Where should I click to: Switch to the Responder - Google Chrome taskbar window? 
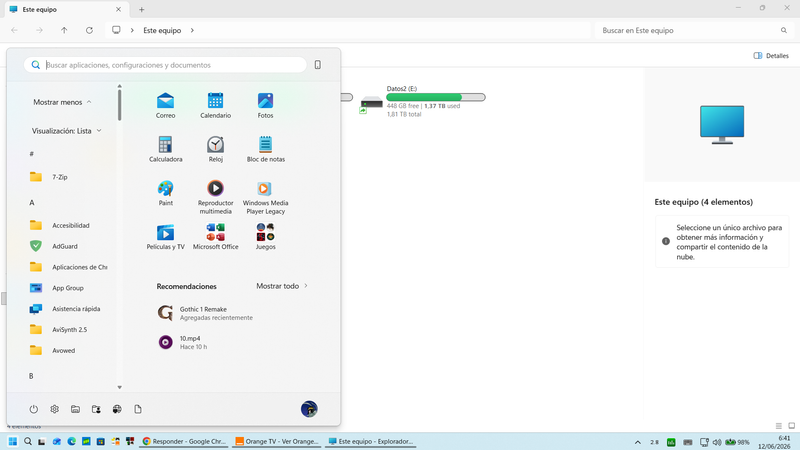tap(184, 441)
